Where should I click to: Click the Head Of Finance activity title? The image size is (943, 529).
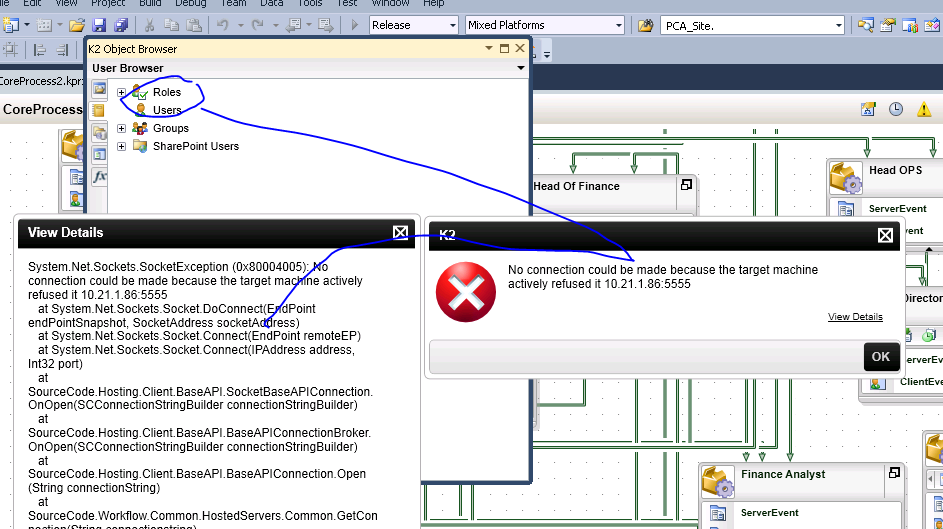(x=576, y=186)
